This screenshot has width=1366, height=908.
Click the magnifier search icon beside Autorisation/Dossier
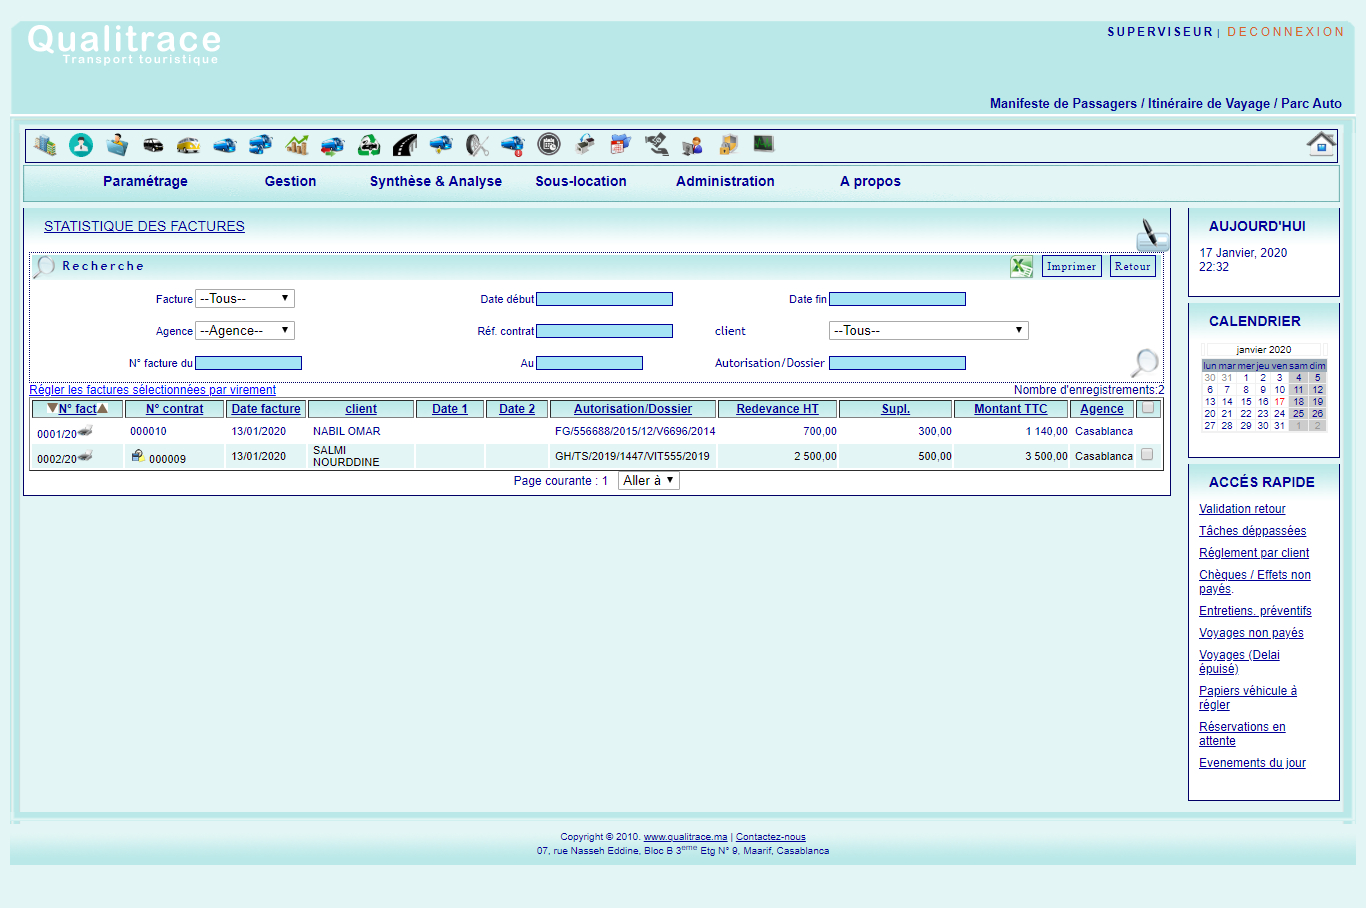(x=1144, y=362)
